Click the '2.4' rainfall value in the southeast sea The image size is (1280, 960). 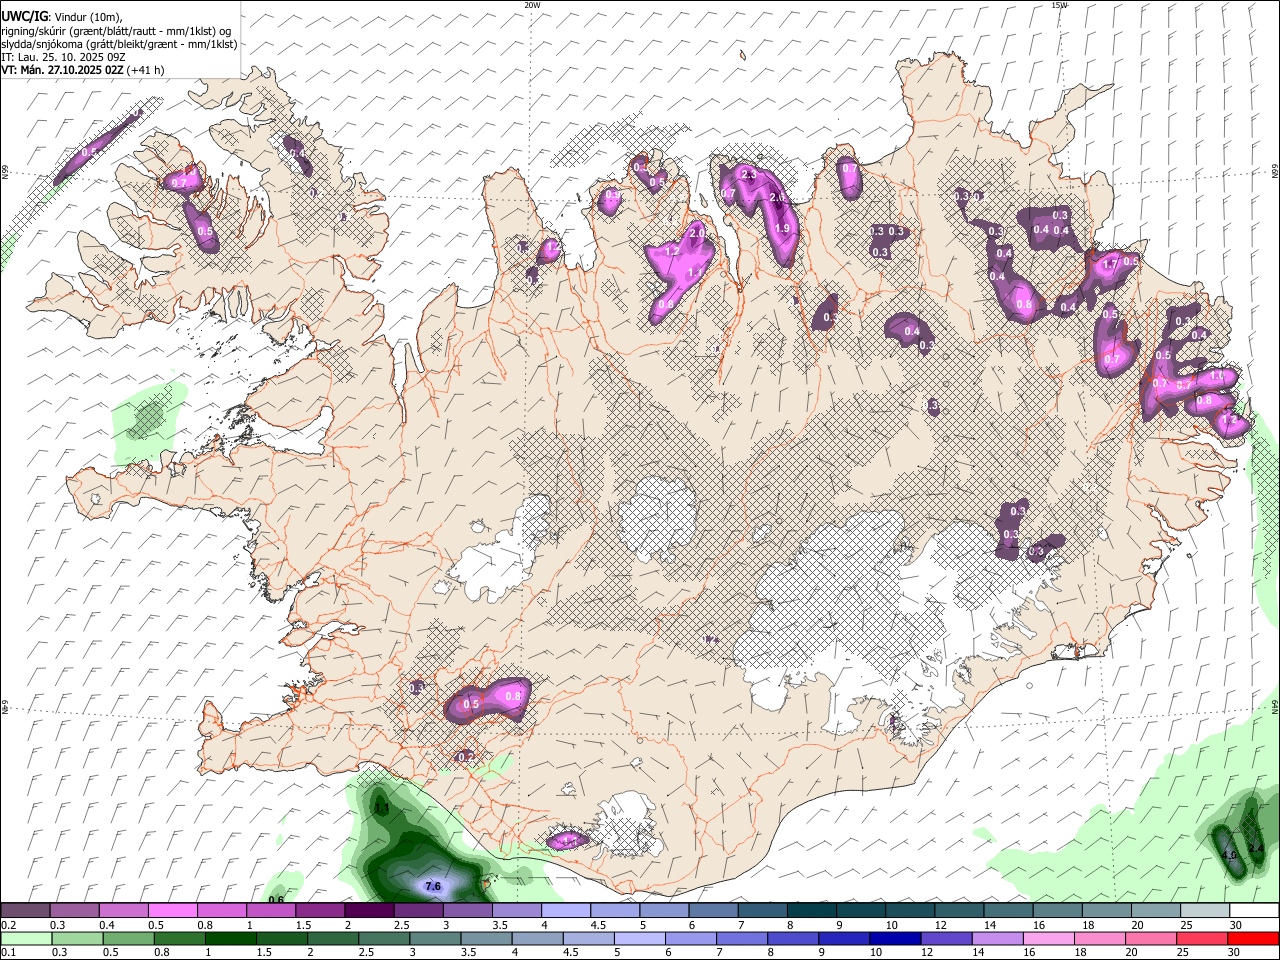click(1257, 848)
